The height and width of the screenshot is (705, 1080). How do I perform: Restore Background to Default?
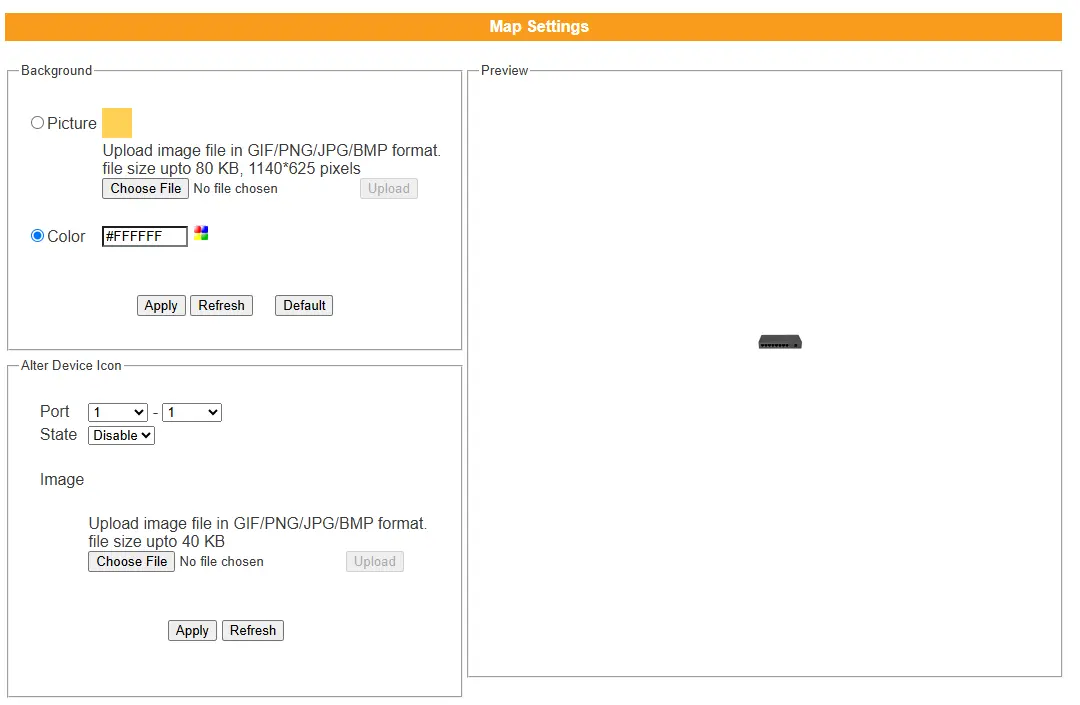pyautogui.click(x=304, y=306)
